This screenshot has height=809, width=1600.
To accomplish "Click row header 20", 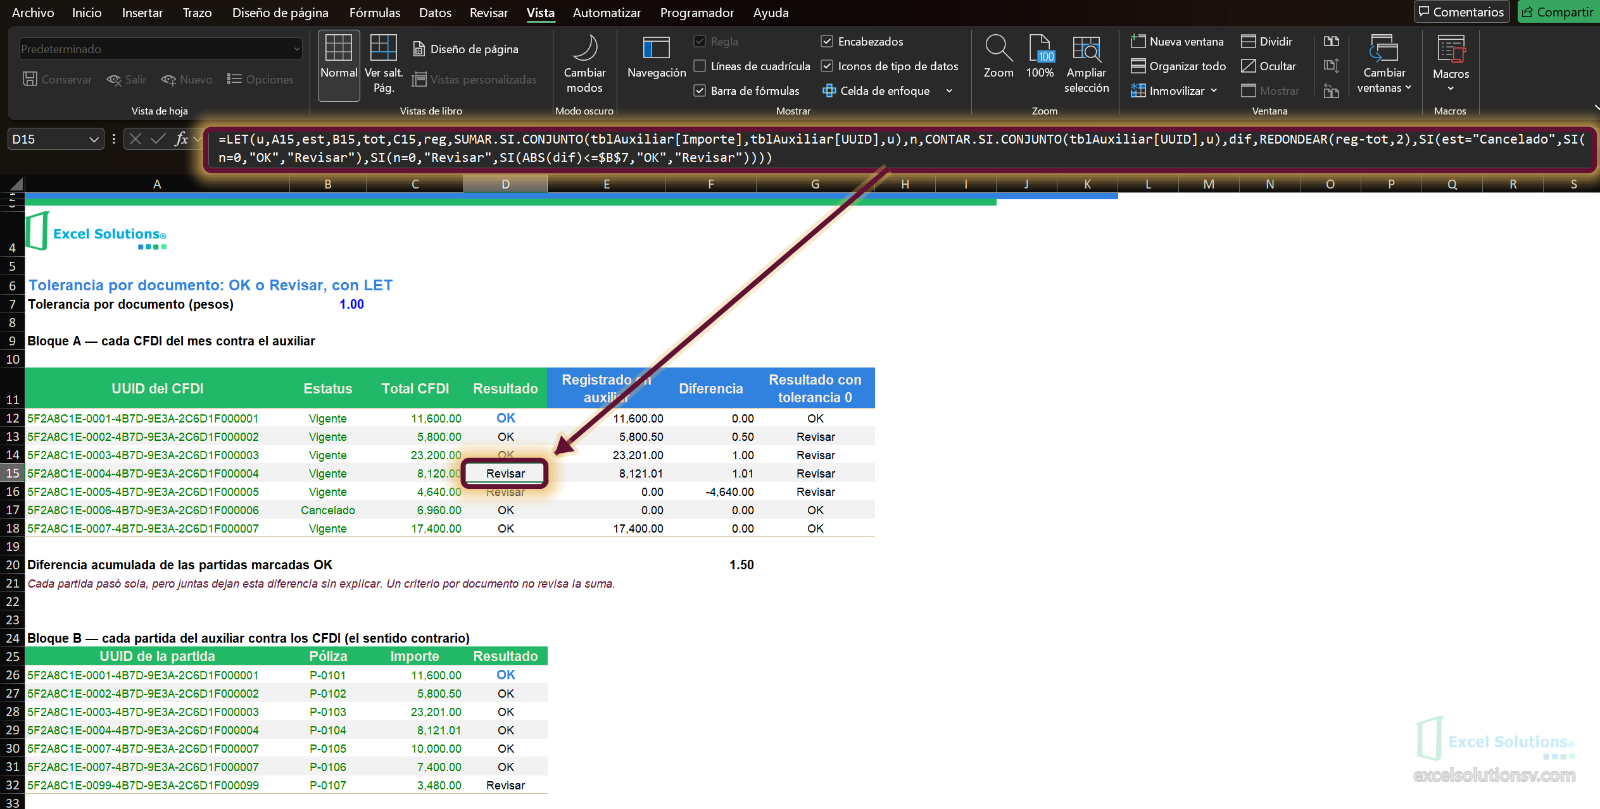I will pos(12,565).
